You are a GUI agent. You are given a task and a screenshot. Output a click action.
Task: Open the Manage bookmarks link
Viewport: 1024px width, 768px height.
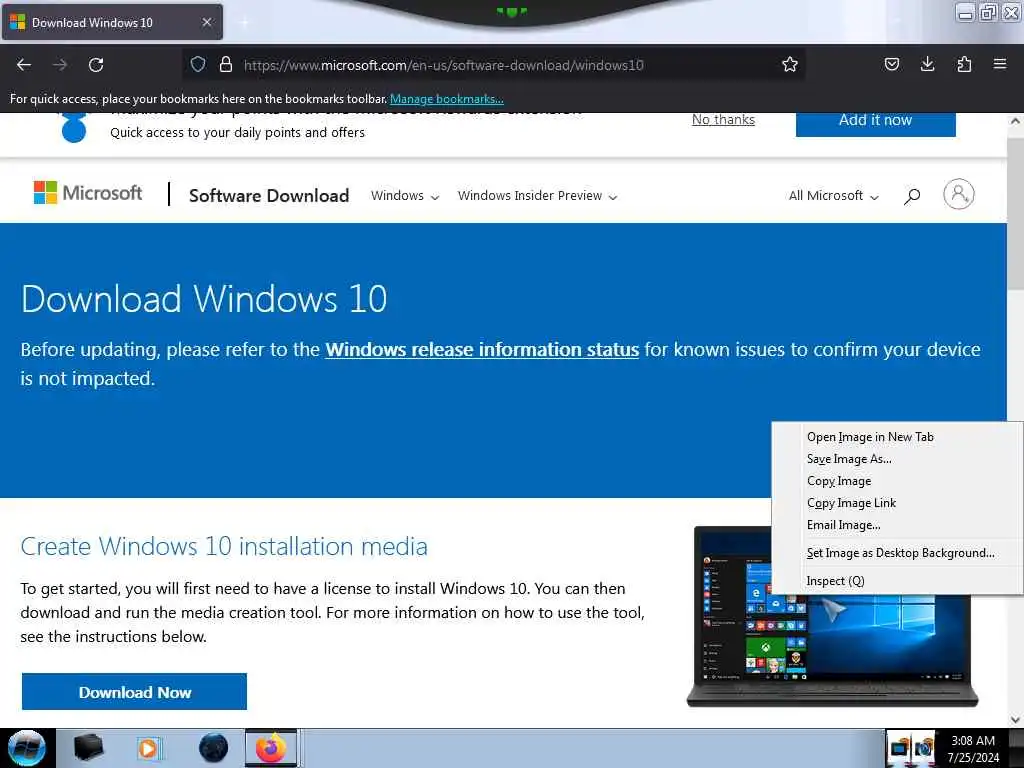point(447,99)
